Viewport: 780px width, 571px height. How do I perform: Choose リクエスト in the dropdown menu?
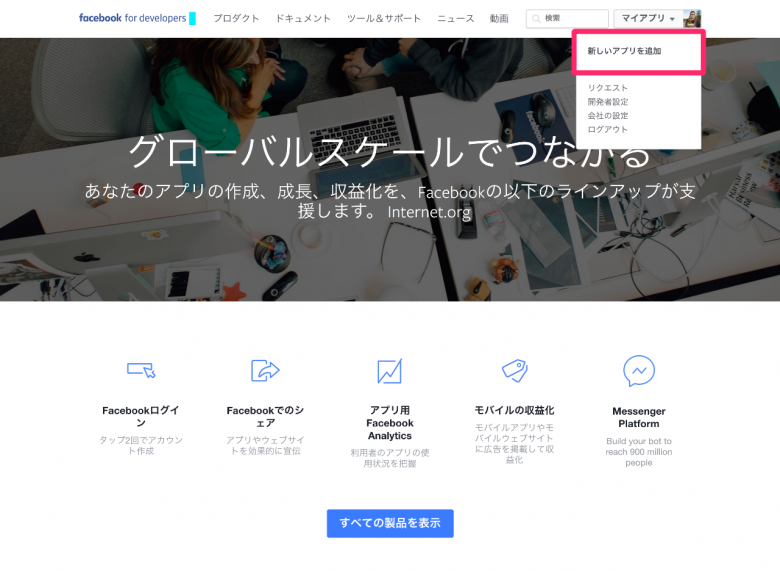(x=607, y=88)
